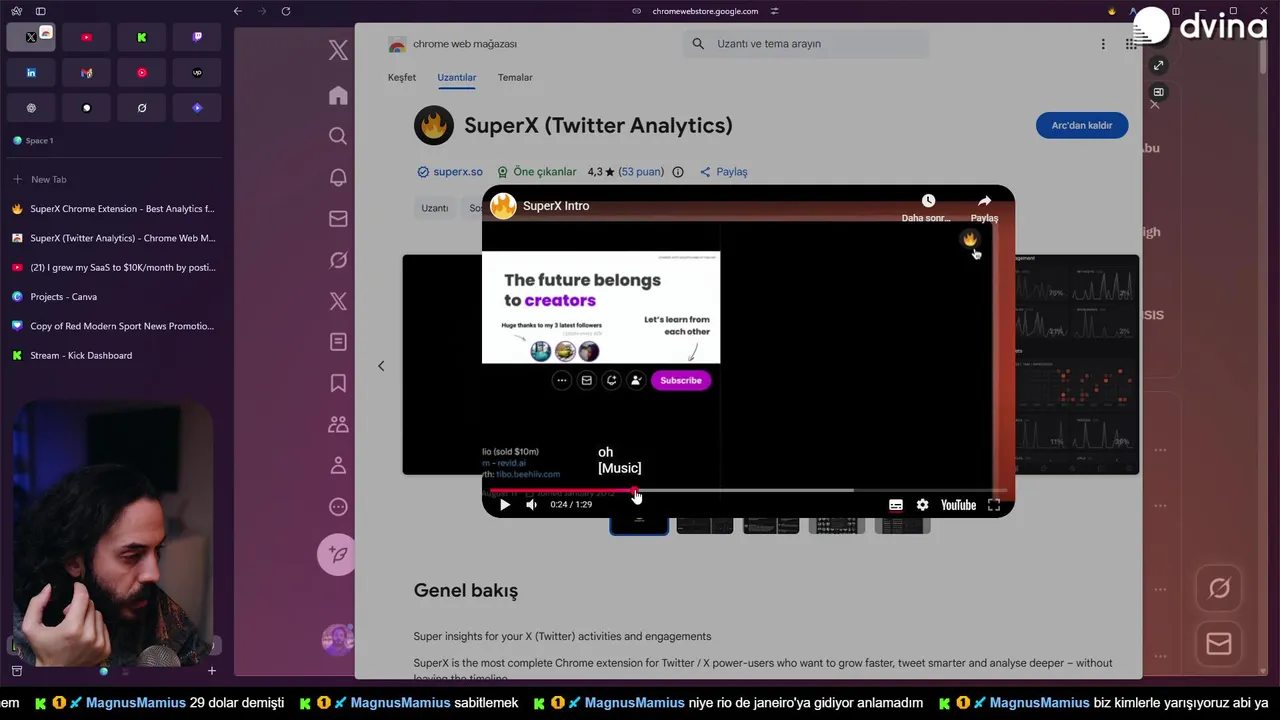
Task: Open the pinned Gmail tab tile
Action: coord(86,73)
